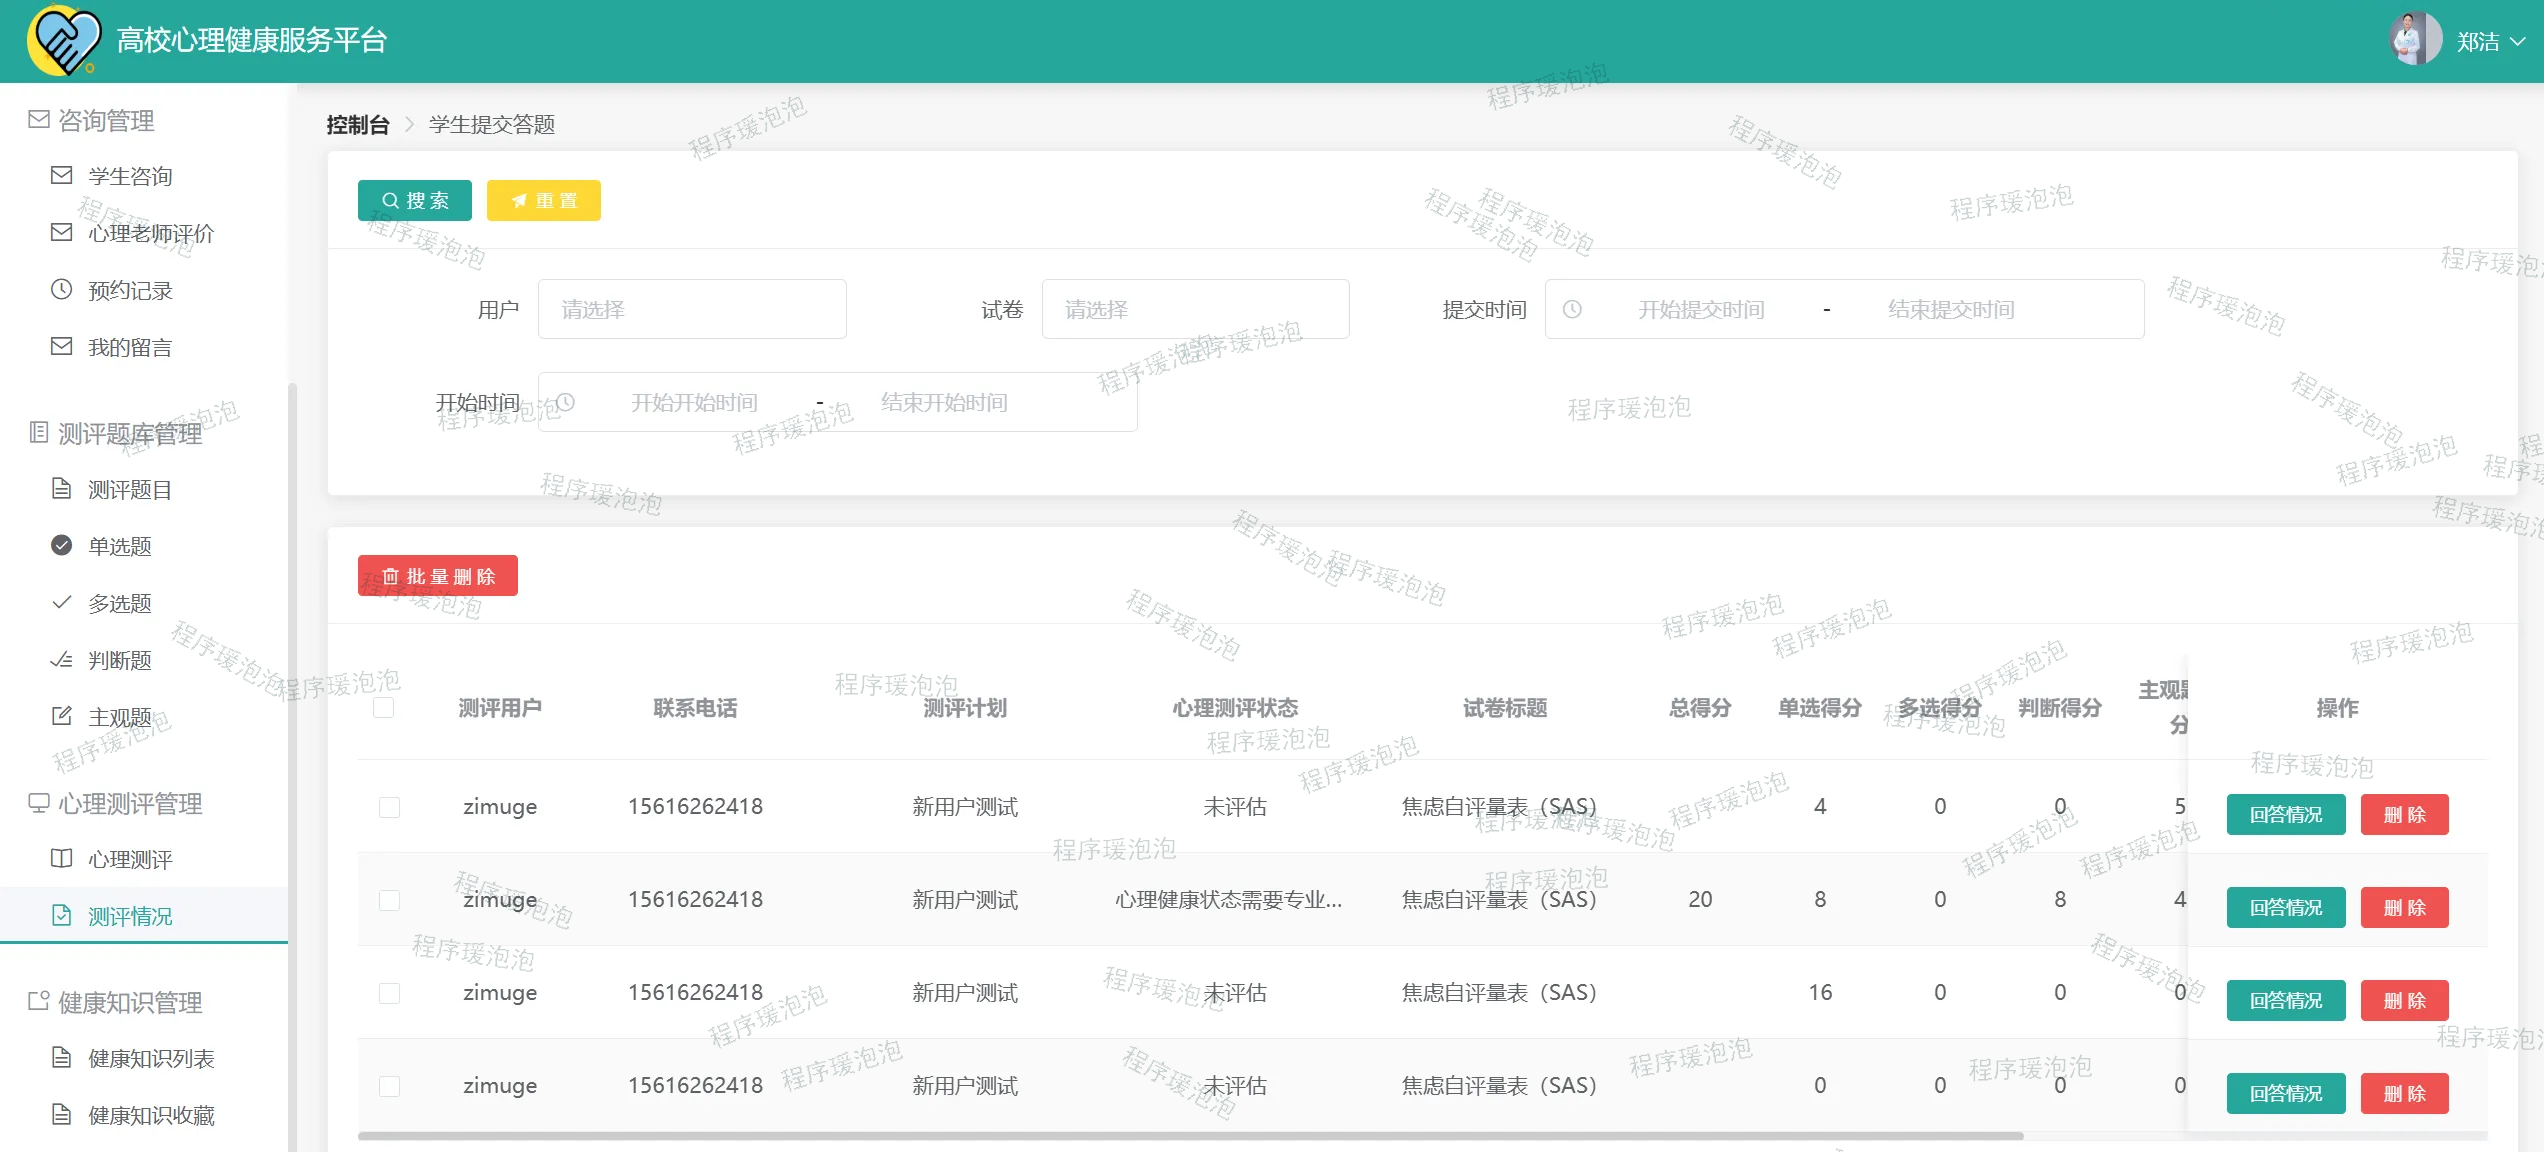Click book icon beside 心理测评

(61, 859)
